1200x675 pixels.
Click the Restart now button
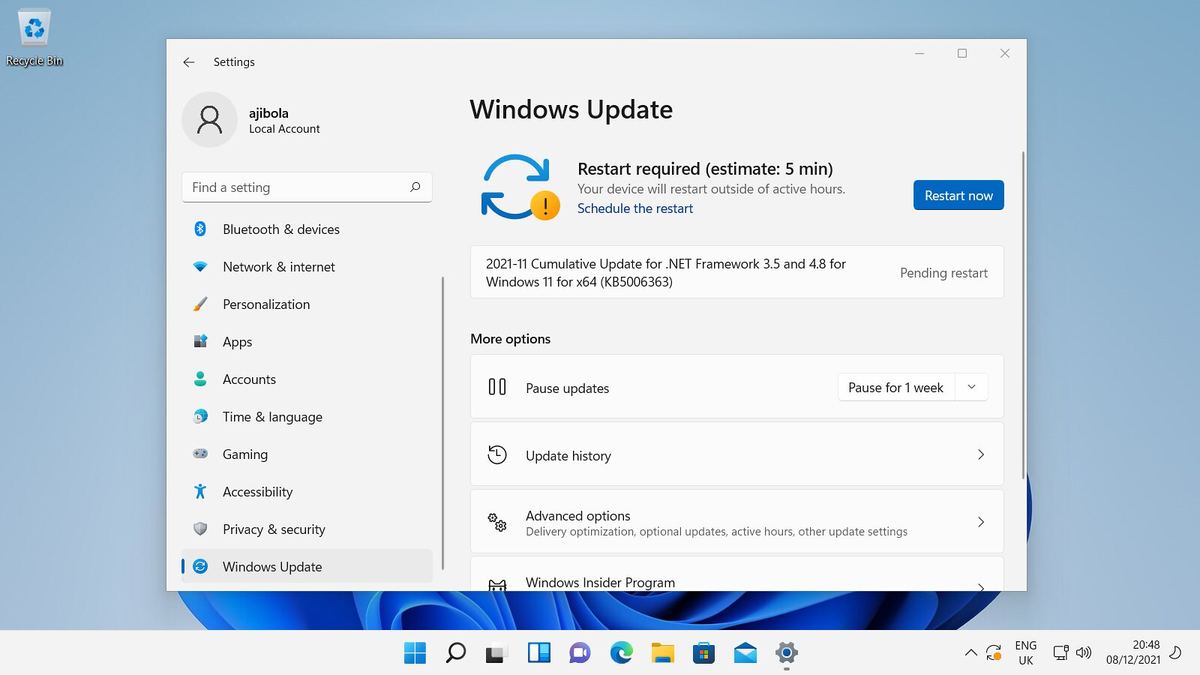pyautogui.click(x=958, y=195)
